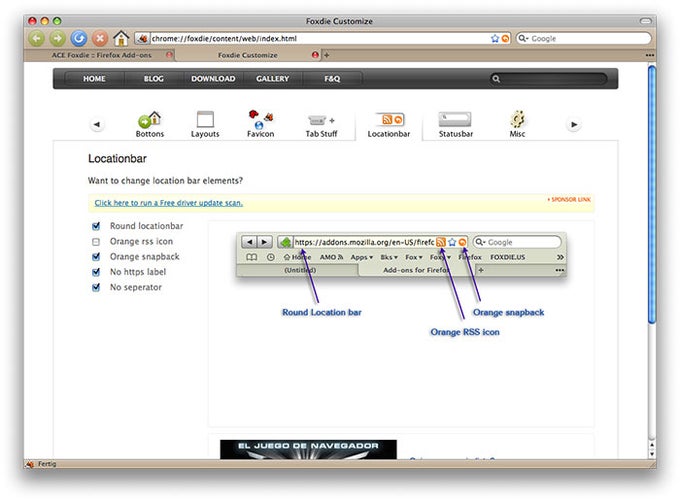Toggle No https label checkbox
This screenshot has height=501, width=680.
tap(96, 272)
